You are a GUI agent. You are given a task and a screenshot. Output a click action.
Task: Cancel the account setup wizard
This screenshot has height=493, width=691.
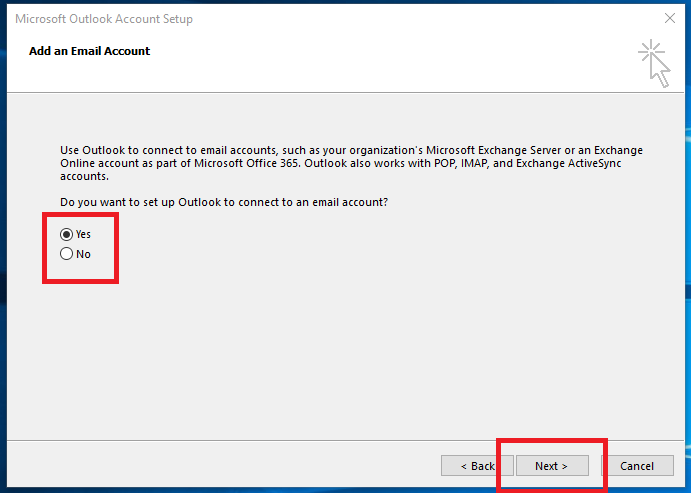(637, 466)
